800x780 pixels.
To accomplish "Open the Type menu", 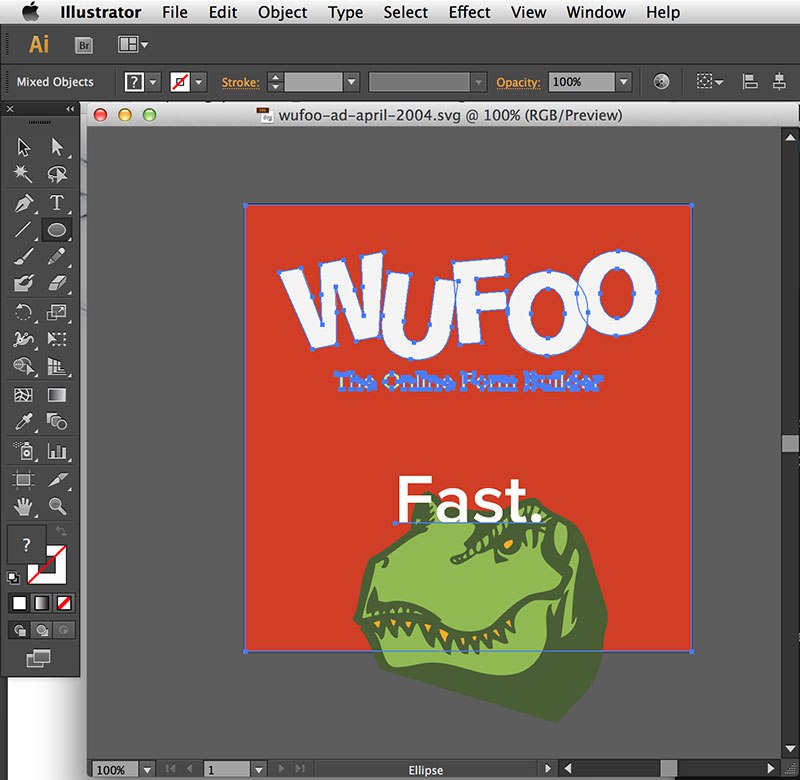I will point(345,12).
